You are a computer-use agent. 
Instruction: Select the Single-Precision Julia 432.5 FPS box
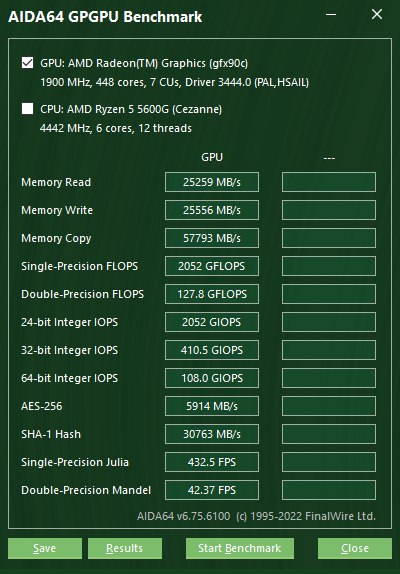pyautogui.click(x=212, y=462)
